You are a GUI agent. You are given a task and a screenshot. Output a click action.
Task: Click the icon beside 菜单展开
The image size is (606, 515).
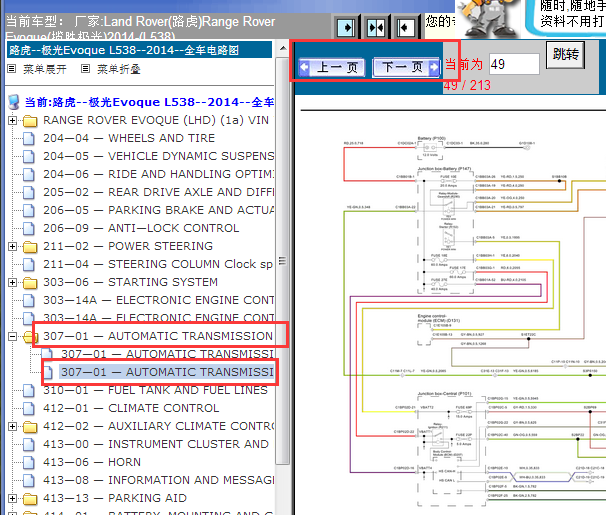[12, 69]
